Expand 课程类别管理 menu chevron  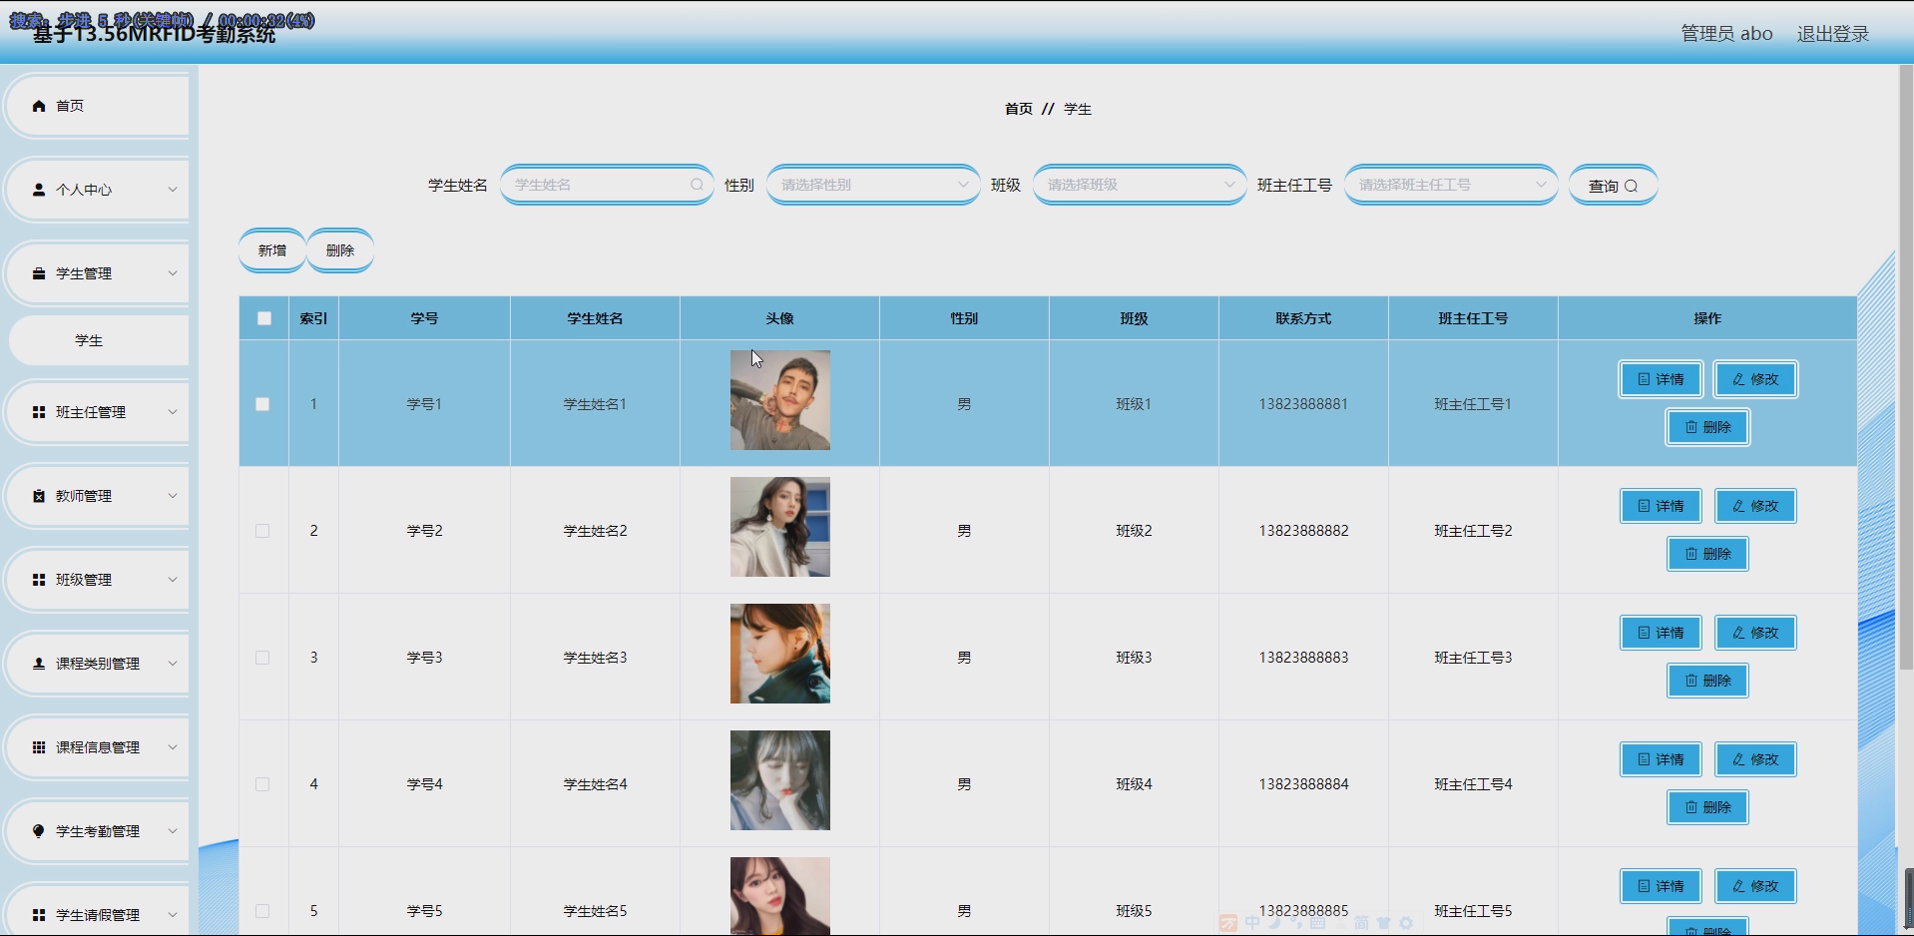(x=172, y=664)
